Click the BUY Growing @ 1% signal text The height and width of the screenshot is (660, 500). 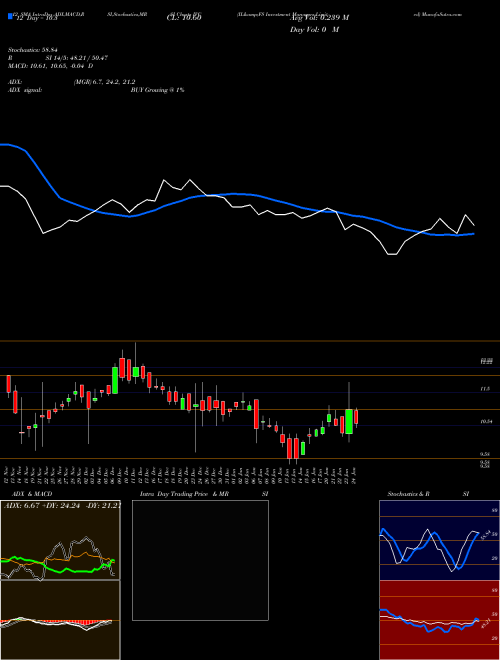pyautogui.click(x=157, y=90)
